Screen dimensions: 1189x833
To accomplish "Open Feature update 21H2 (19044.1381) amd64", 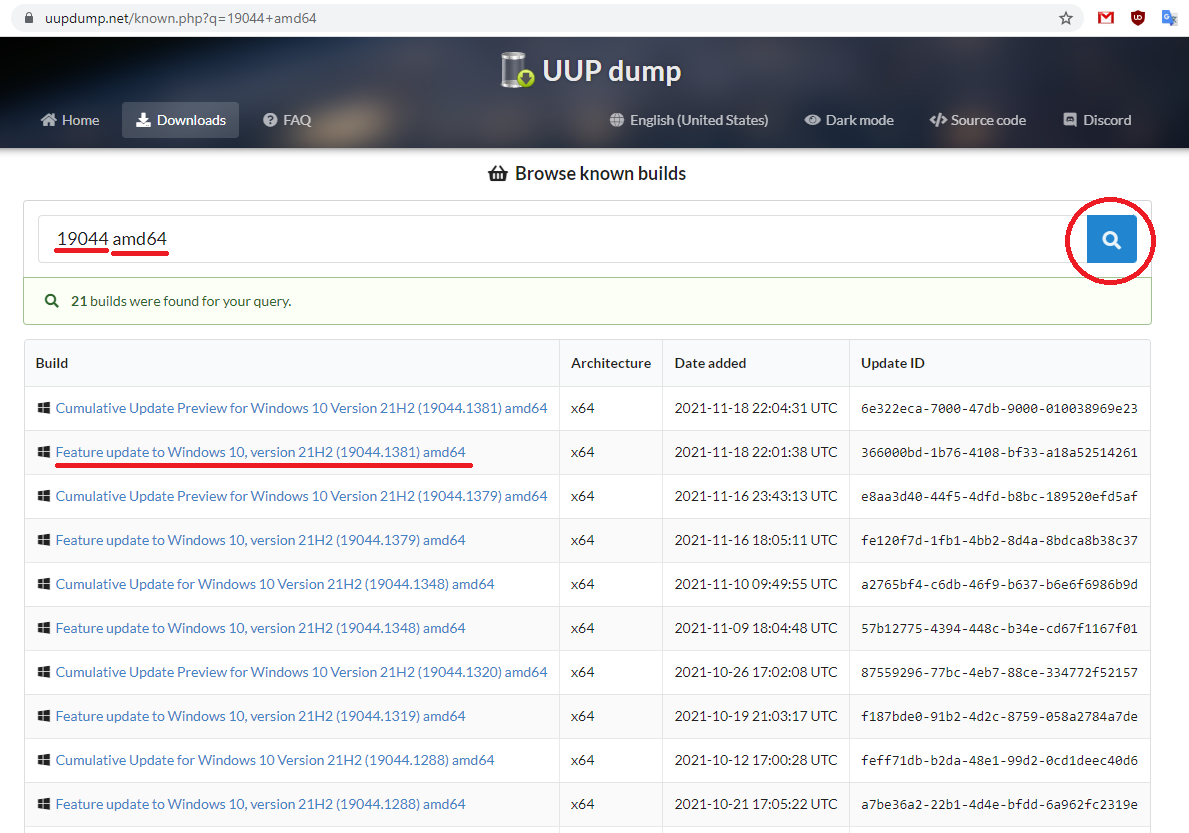I will click(260, 452).
